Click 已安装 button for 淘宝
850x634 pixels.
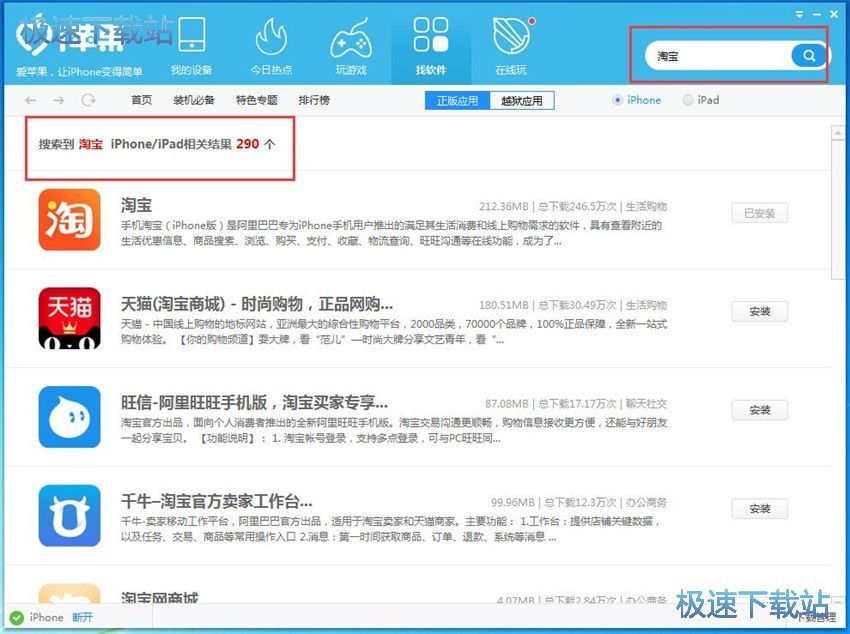click(x=759, y=213)
